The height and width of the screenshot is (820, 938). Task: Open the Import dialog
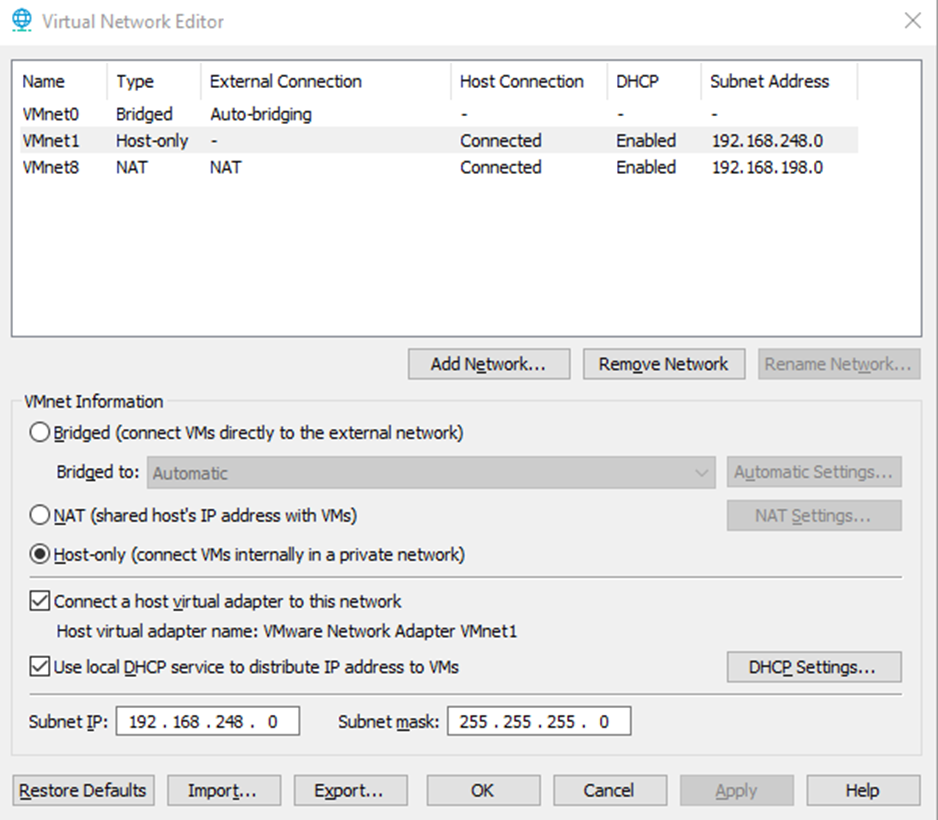[x=224, y=790]
